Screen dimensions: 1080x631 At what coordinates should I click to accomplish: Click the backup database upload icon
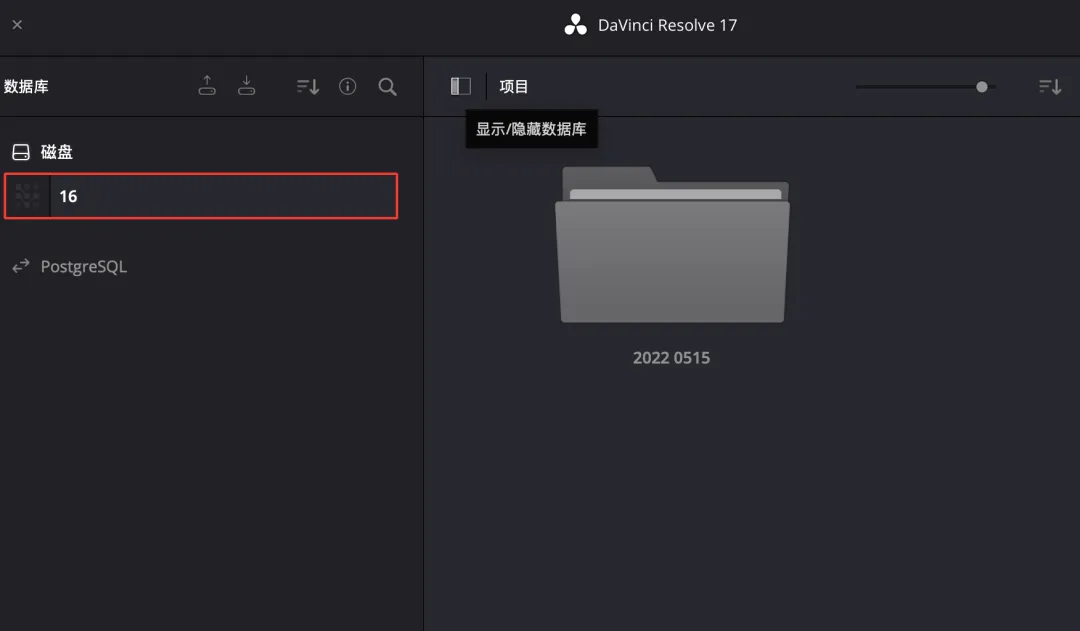pos(207,85)
